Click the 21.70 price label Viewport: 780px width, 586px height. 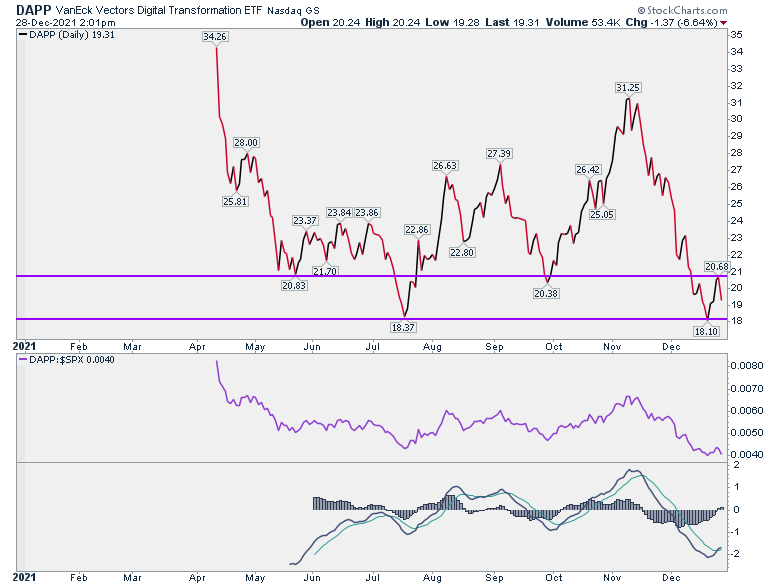325,271
